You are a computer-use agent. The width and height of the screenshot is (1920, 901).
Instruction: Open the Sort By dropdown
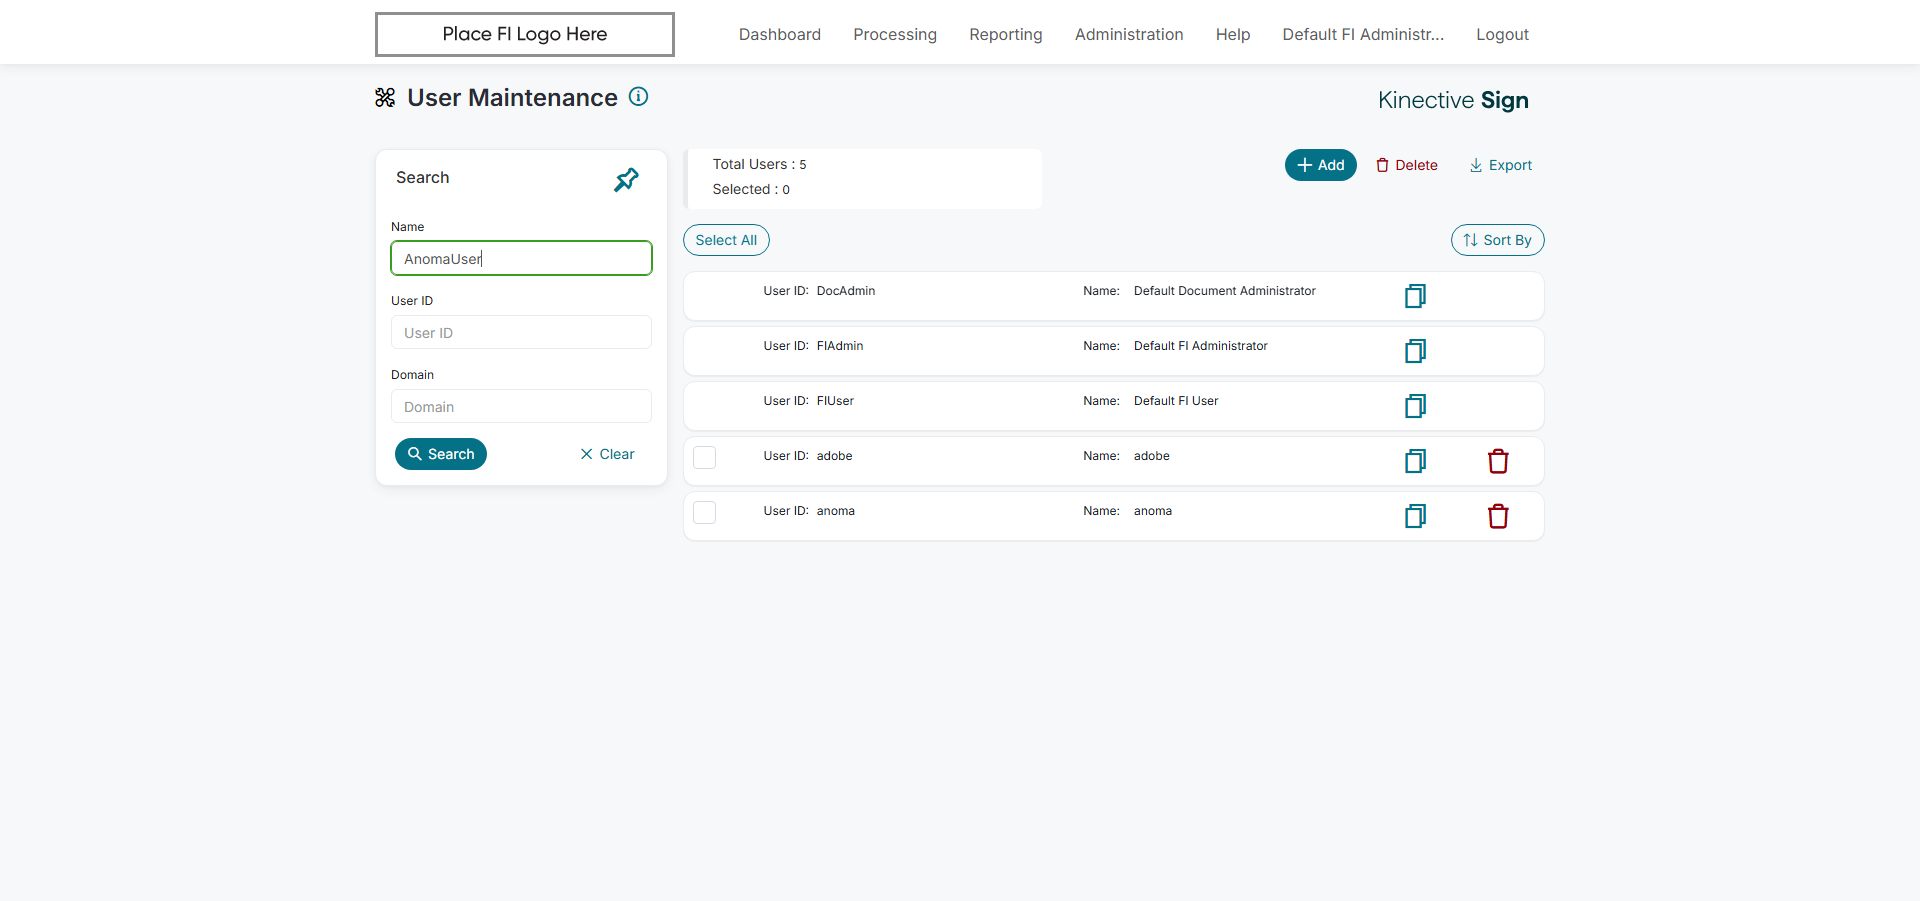click(x=1497, y=240)
